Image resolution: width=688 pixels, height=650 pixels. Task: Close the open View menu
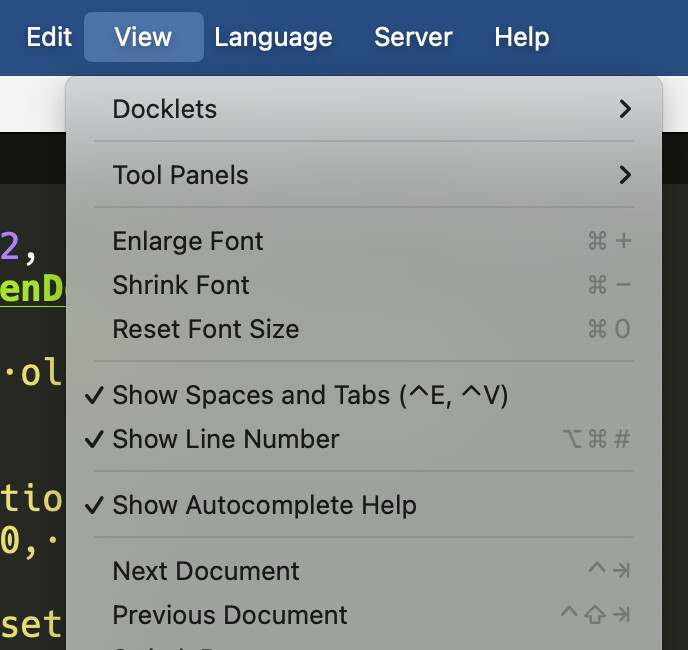pyautogui.click(x=143, y=38)
